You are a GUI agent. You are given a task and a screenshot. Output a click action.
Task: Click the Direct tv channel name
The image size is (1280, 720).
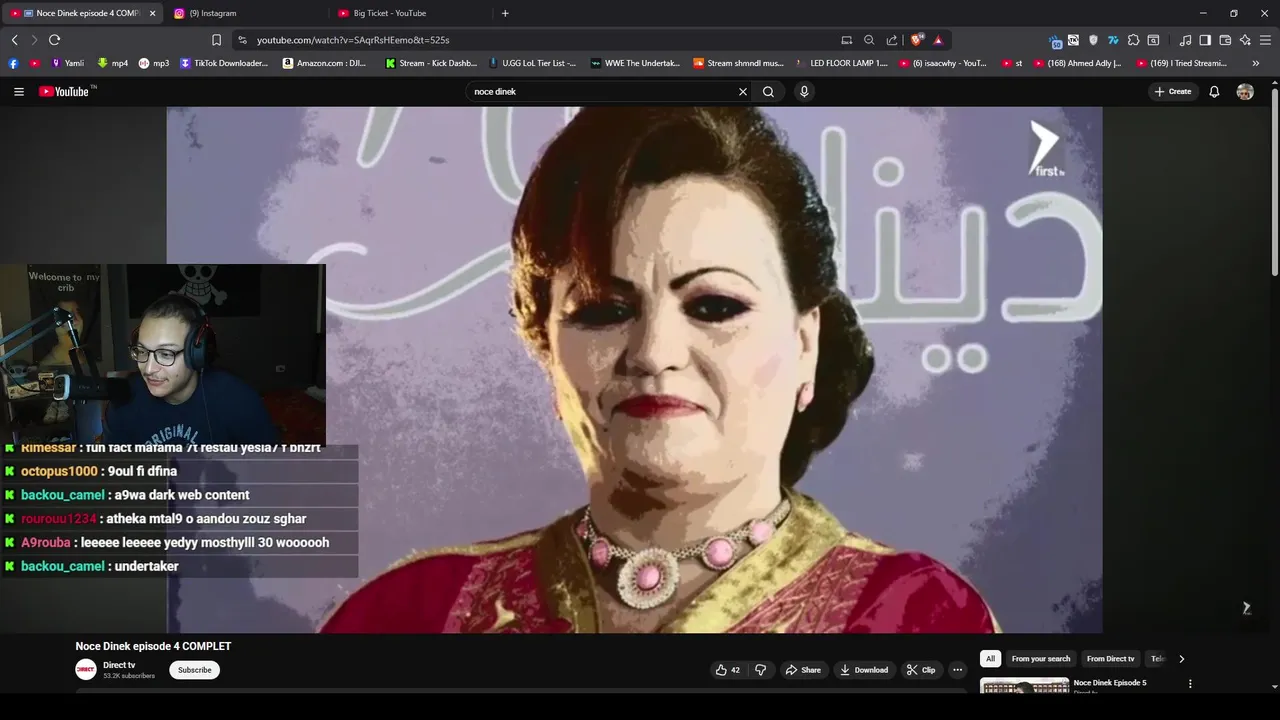click(119, 665)
